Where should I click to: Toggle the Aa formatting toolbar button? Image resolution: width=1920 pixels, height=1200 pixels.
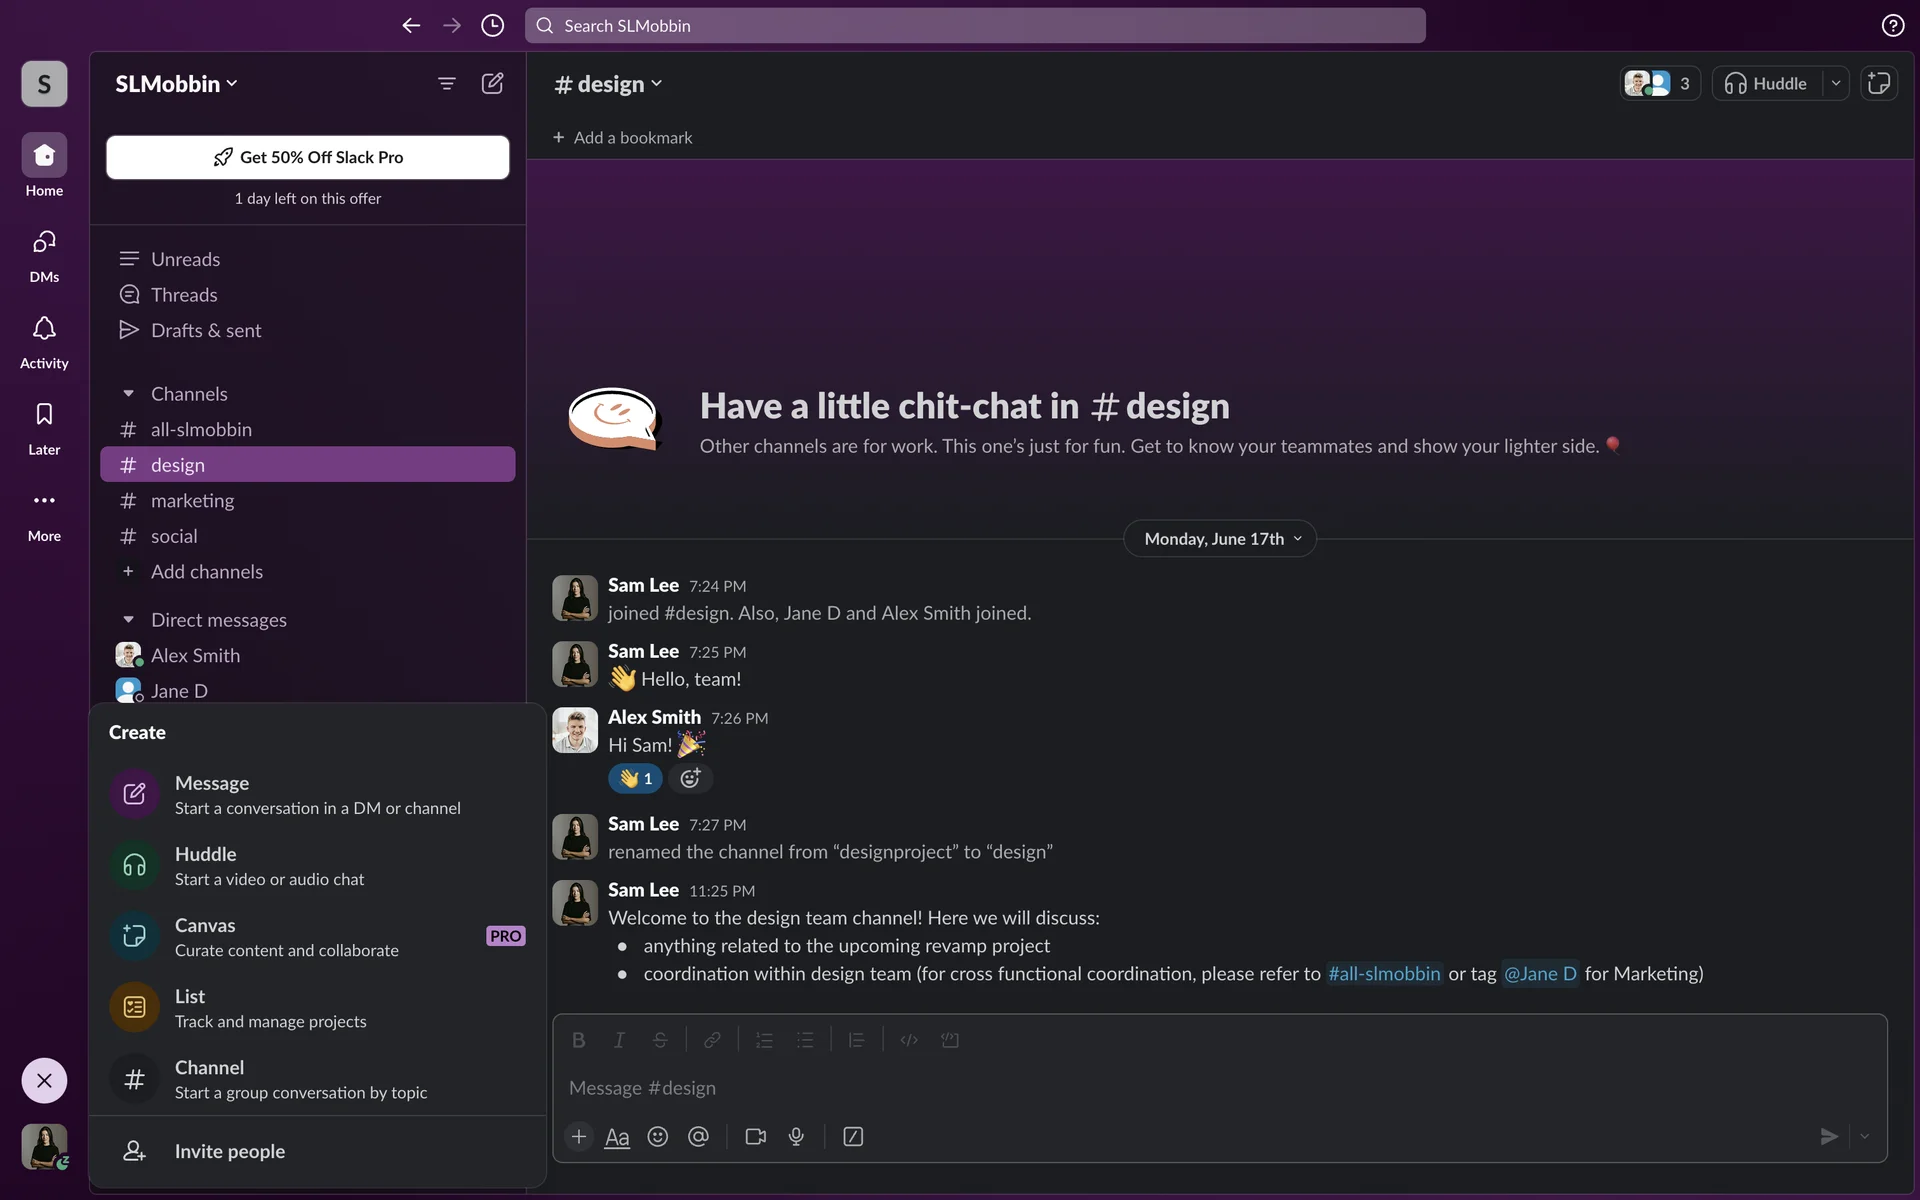click(x=617, y=1137)
